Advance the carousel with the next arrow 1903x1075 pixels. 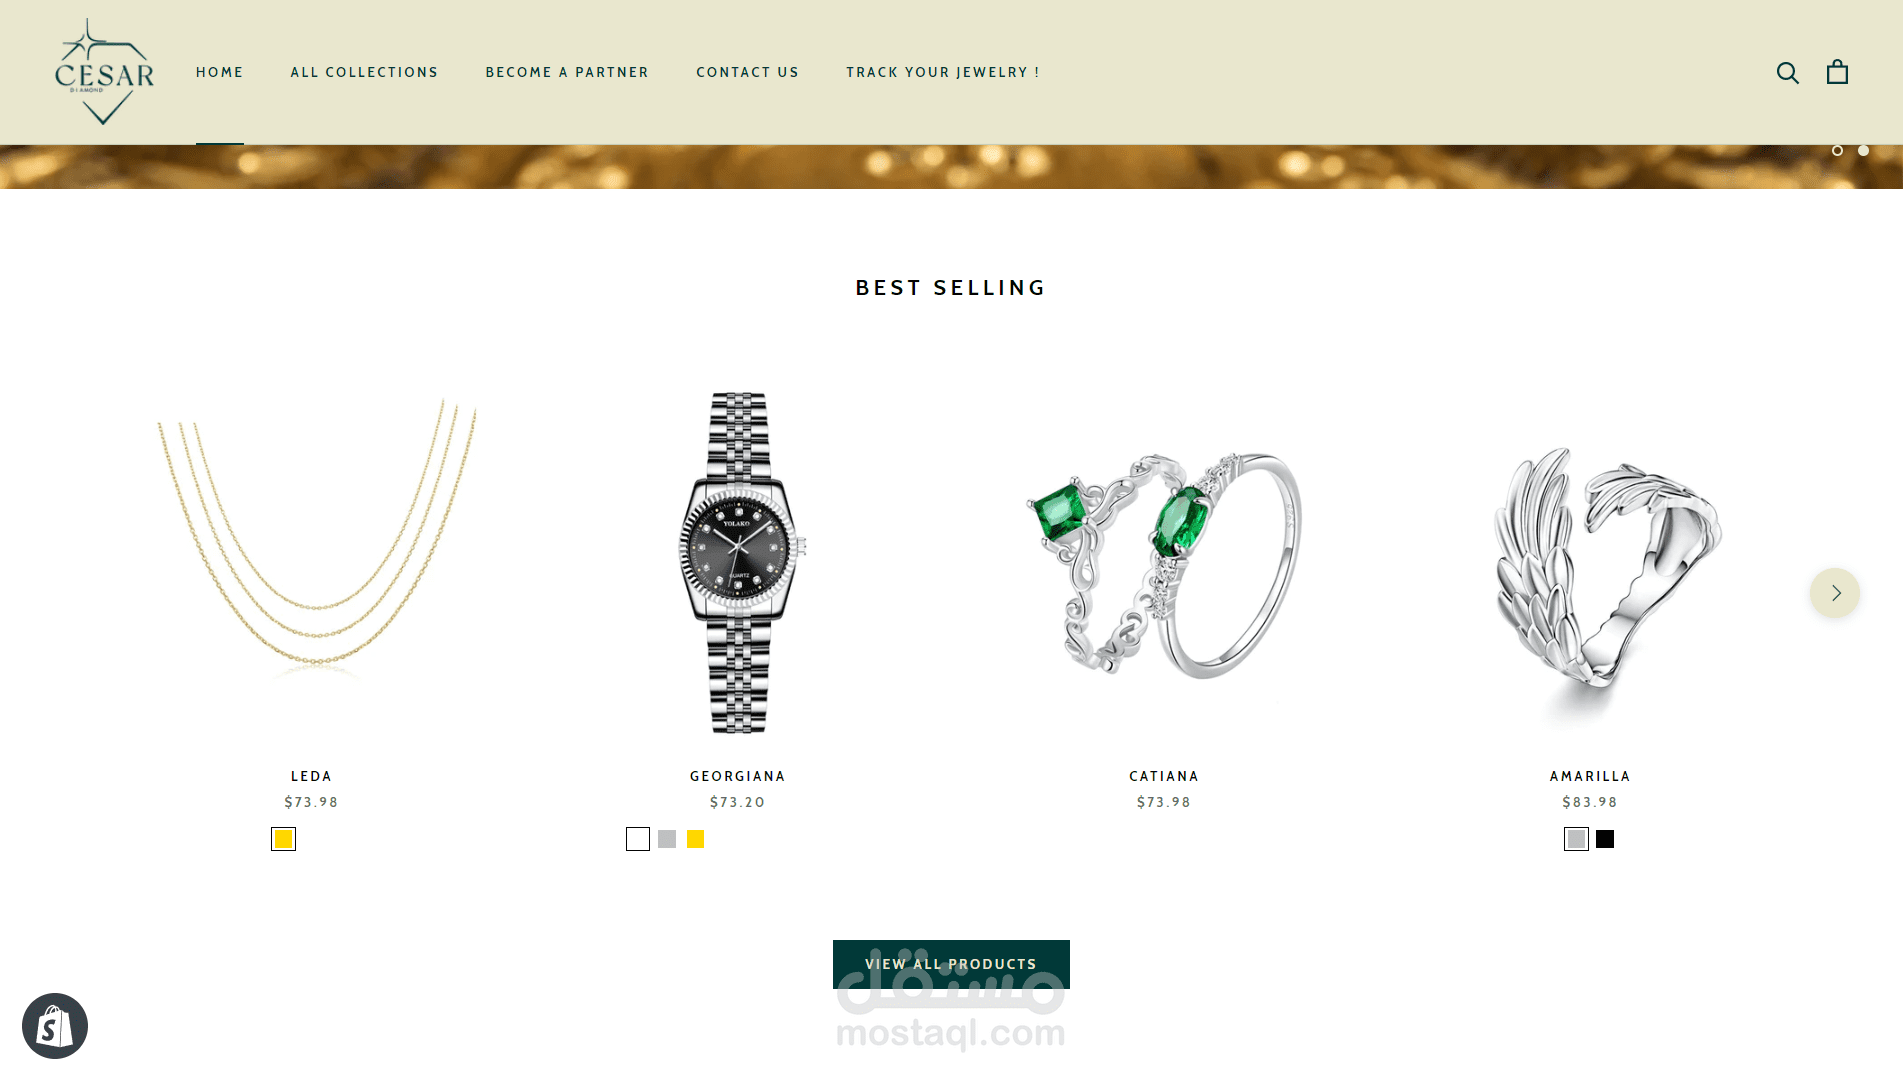[x=1835, y=593]
